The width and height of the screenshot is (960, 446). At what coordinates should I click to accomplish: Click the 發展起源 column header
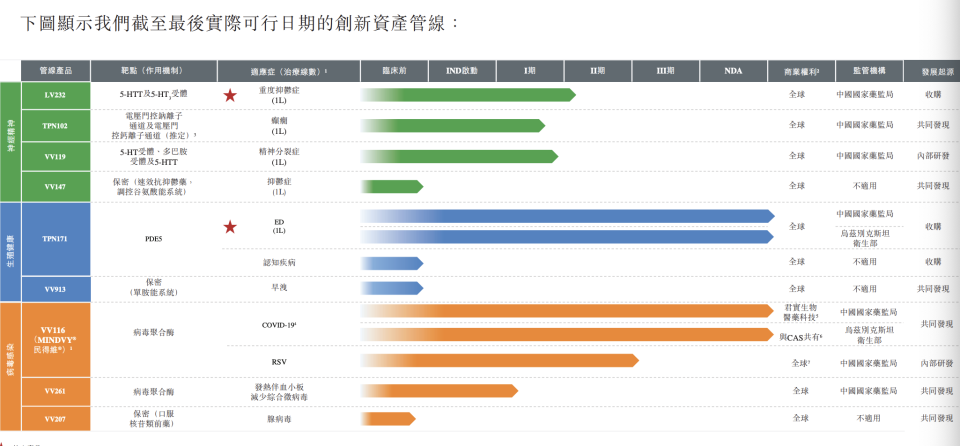click(932, 71)
